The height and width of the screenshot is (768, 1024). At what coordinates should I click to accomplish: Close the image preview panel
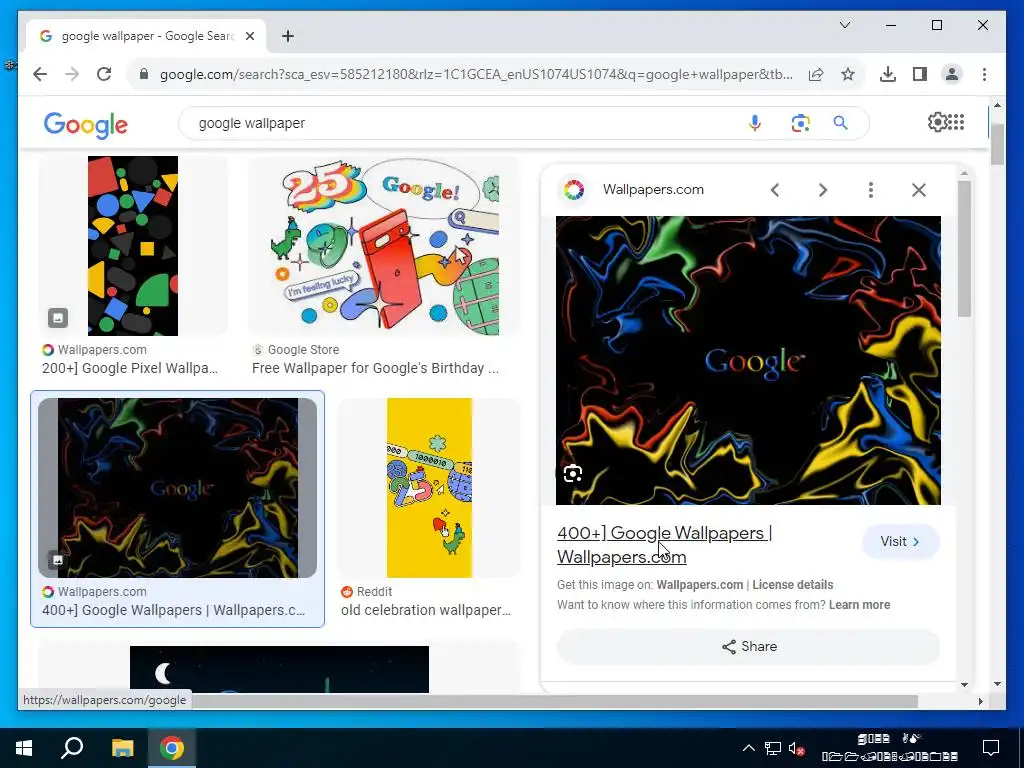click(919, 190)
